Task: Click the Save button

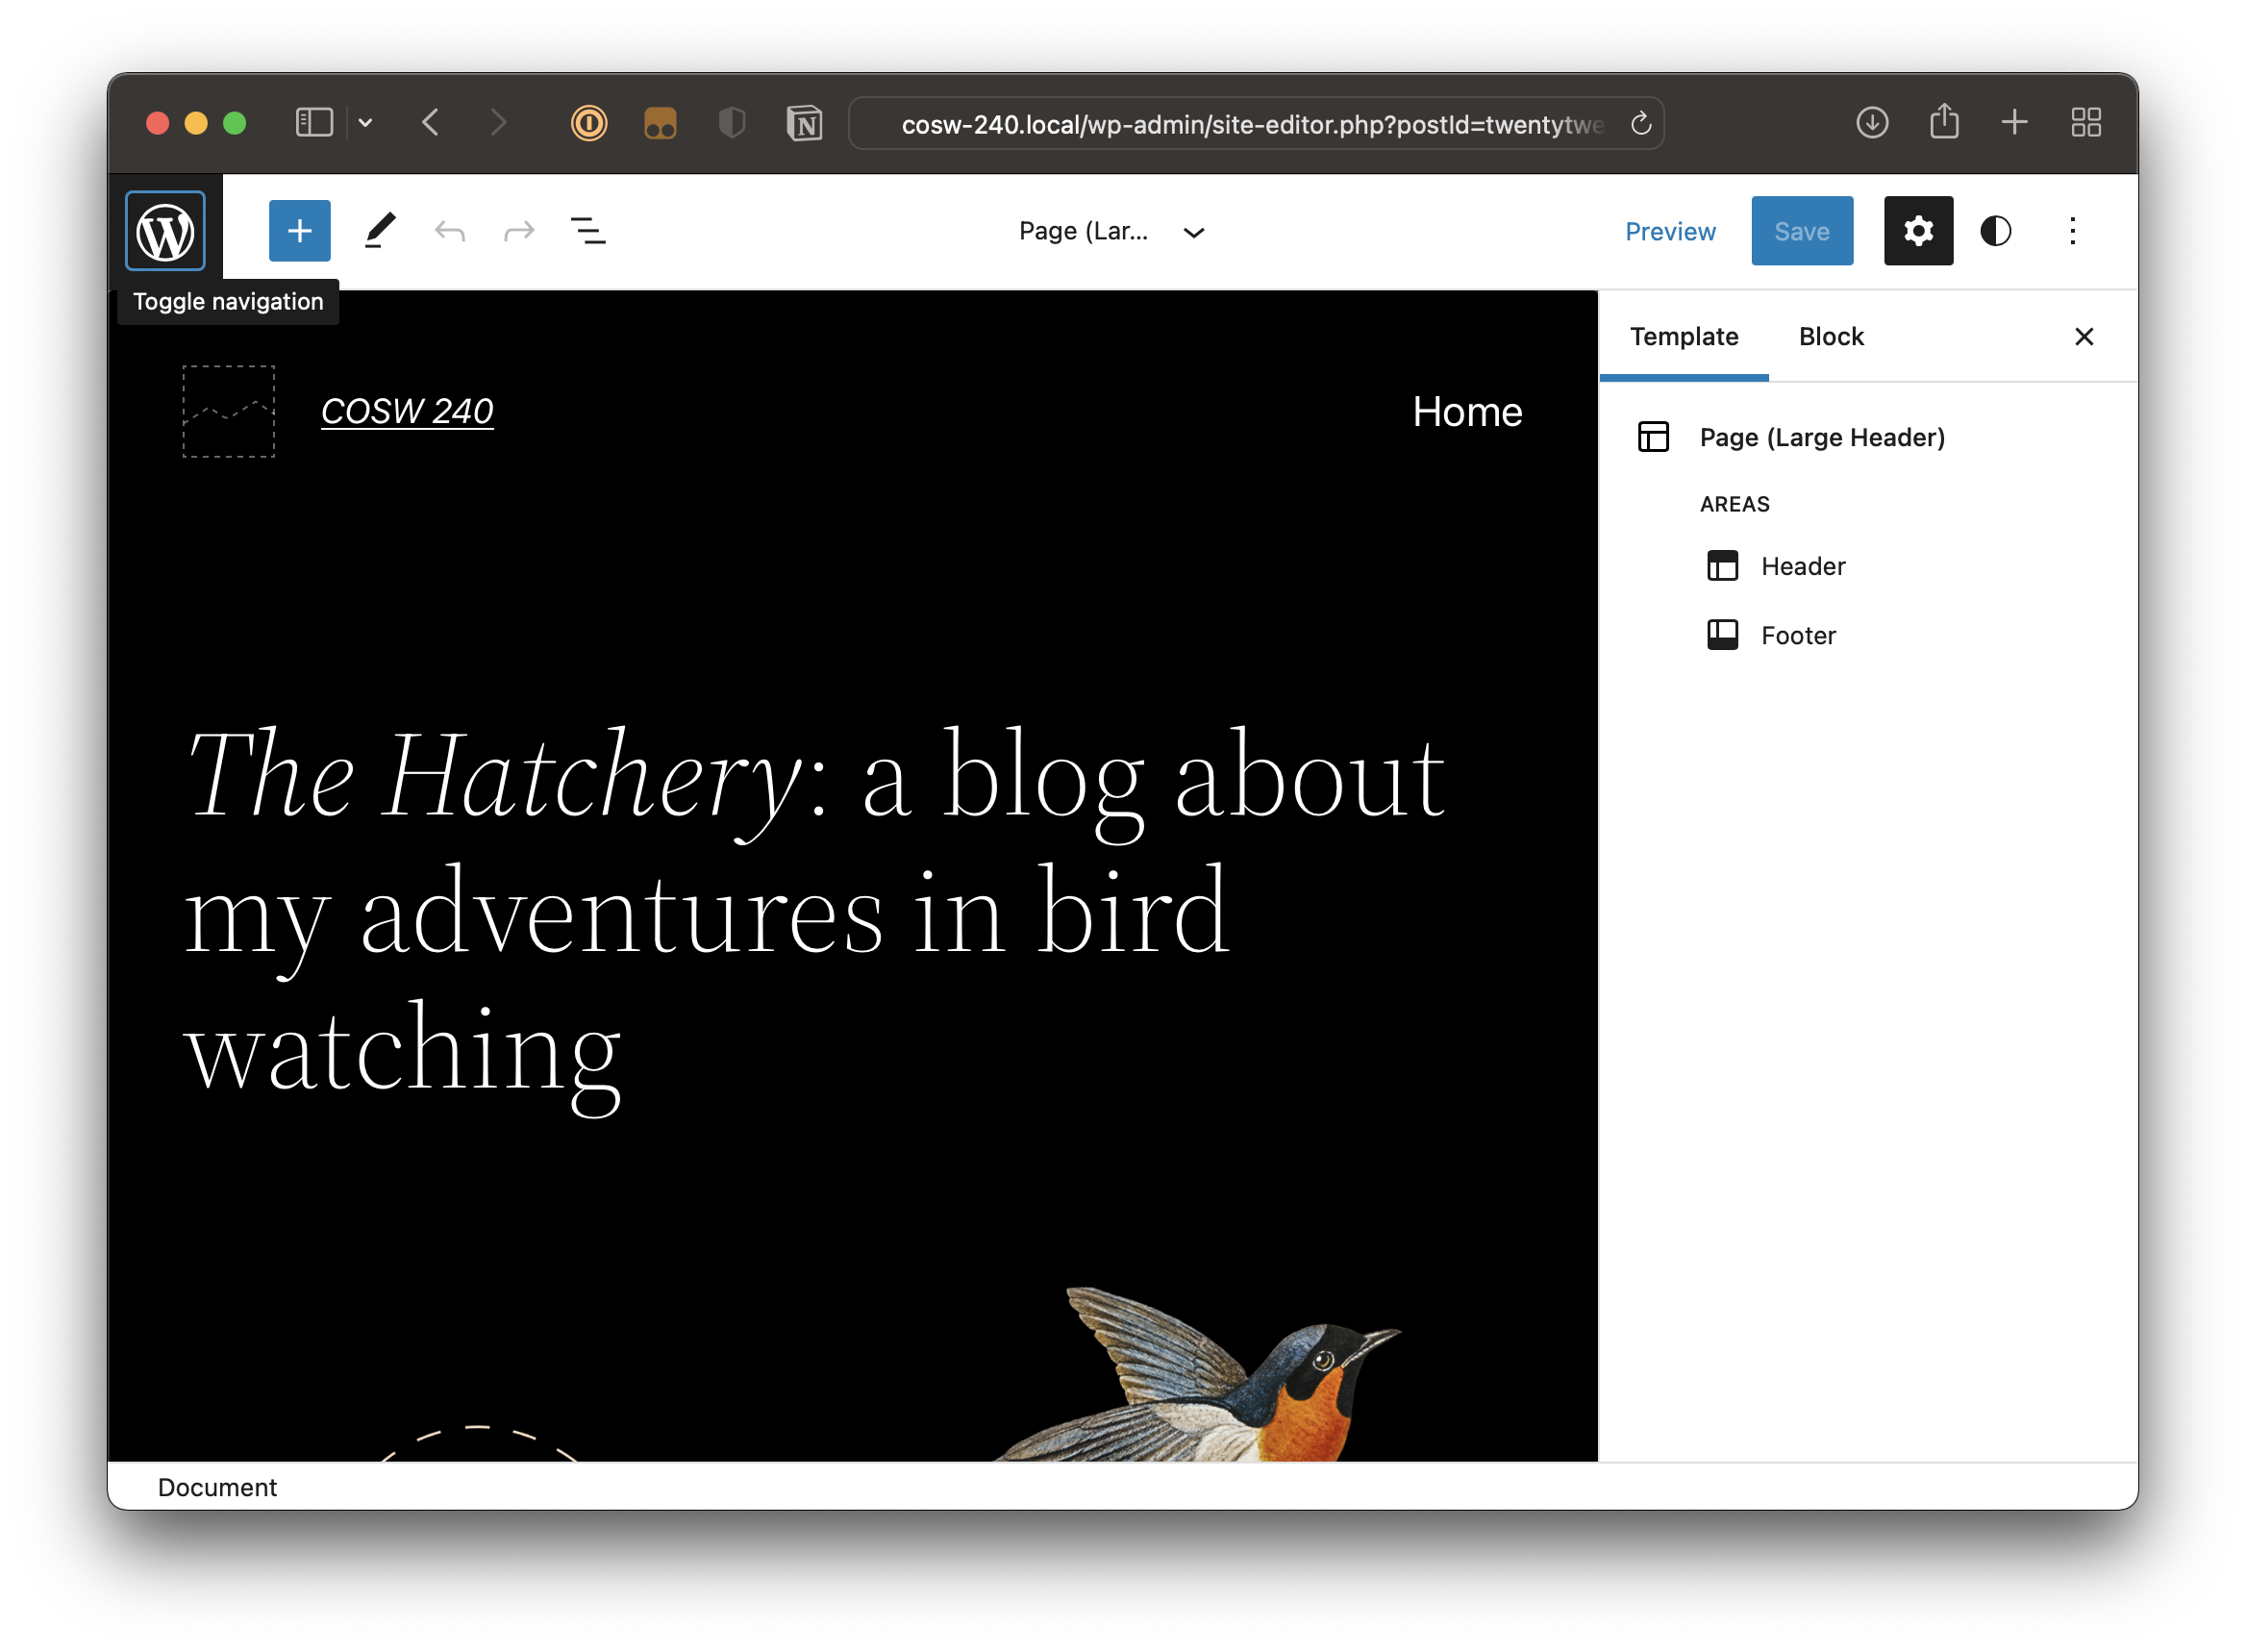Action: pos(1802,230)
